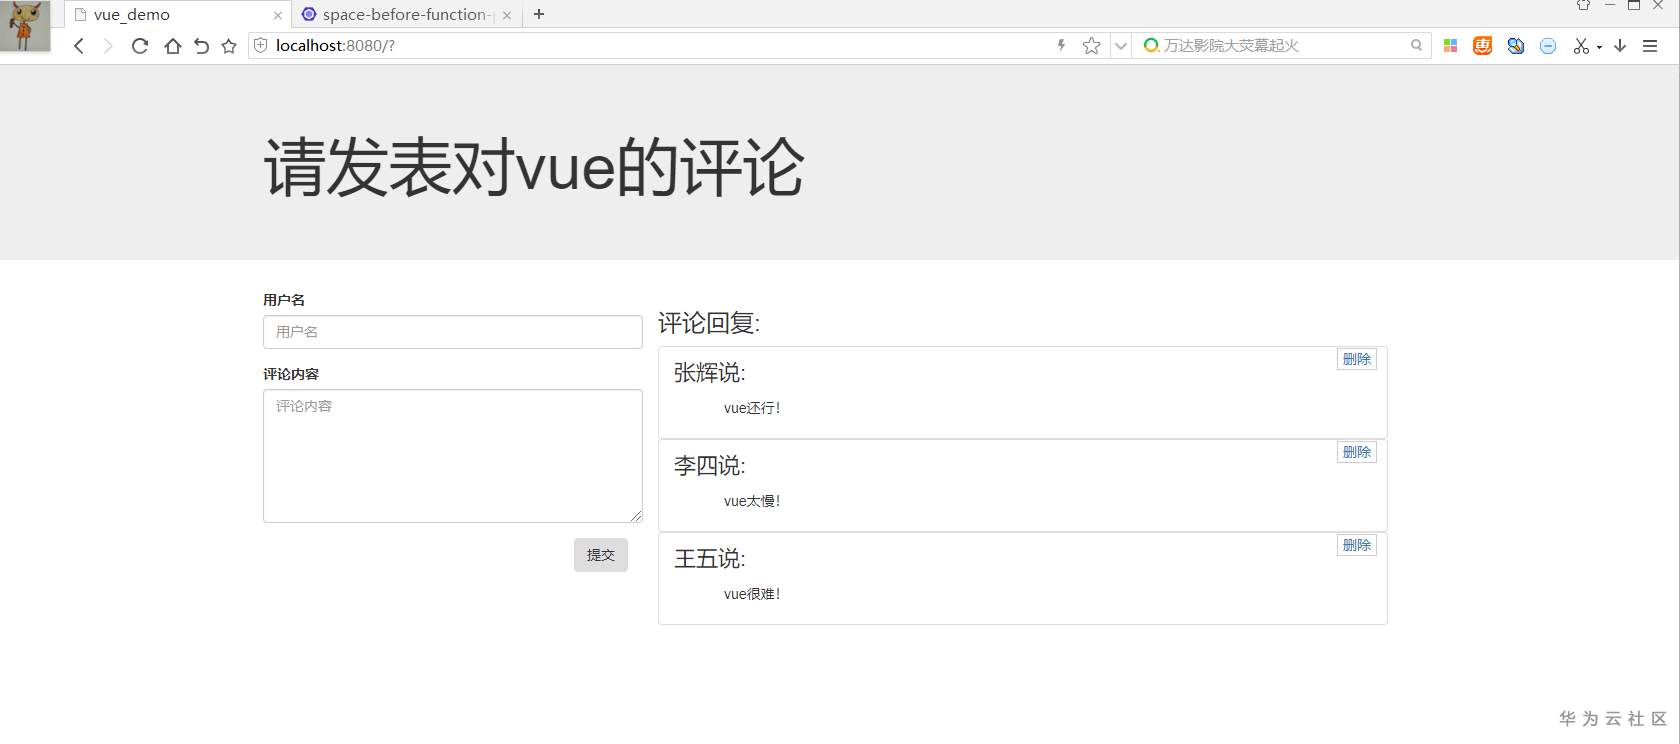Open the colorful grid apps extension
This screenshot has height=744, width=1680.
coord(1450,46)
